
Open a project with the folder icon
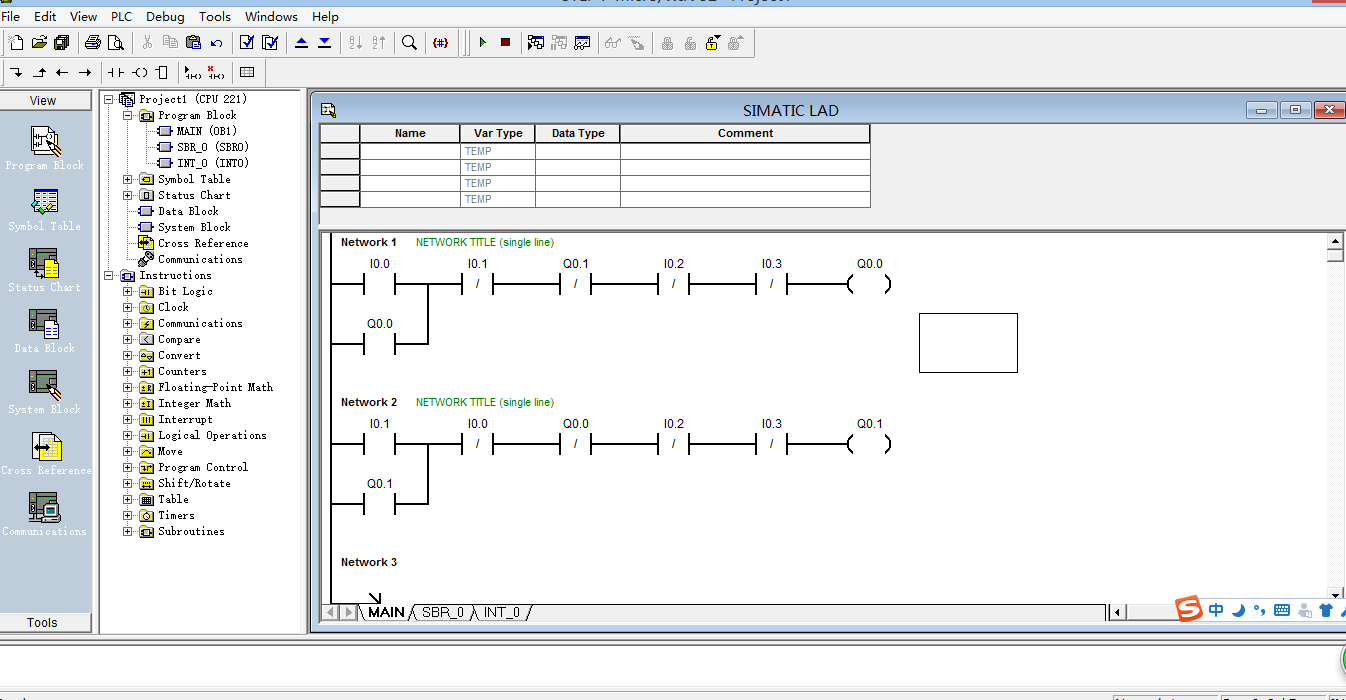(39, 42)
